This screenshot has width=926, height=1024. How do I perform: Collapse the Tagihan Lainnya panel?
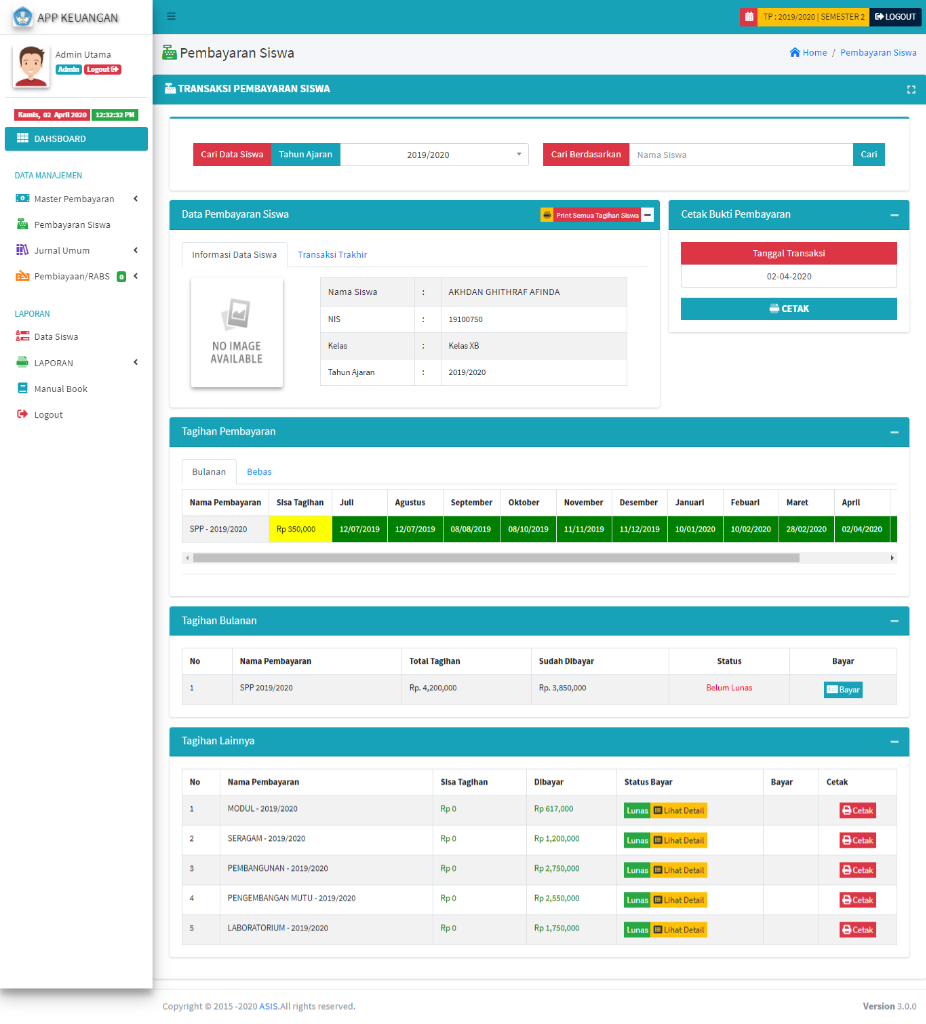(893, 741)
